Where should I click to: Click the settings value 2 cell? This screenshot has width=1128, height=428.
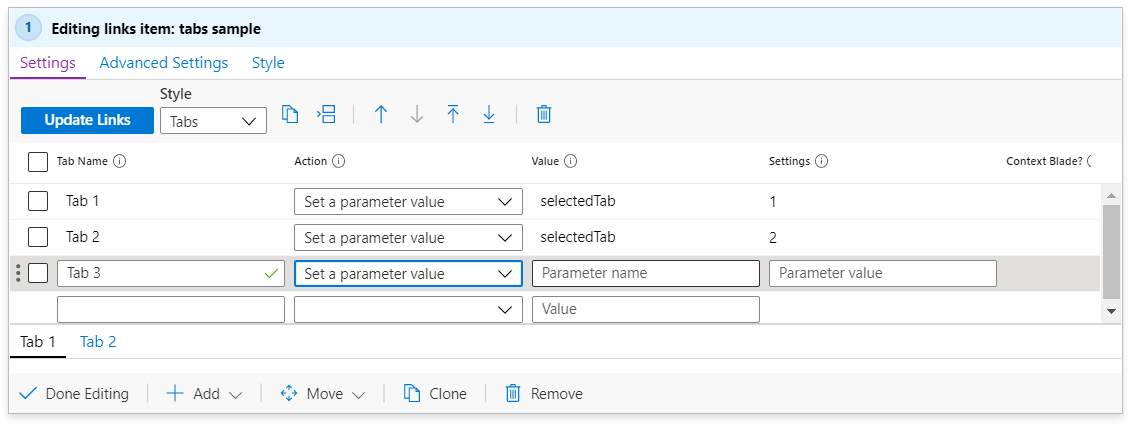tap(773, 238)
